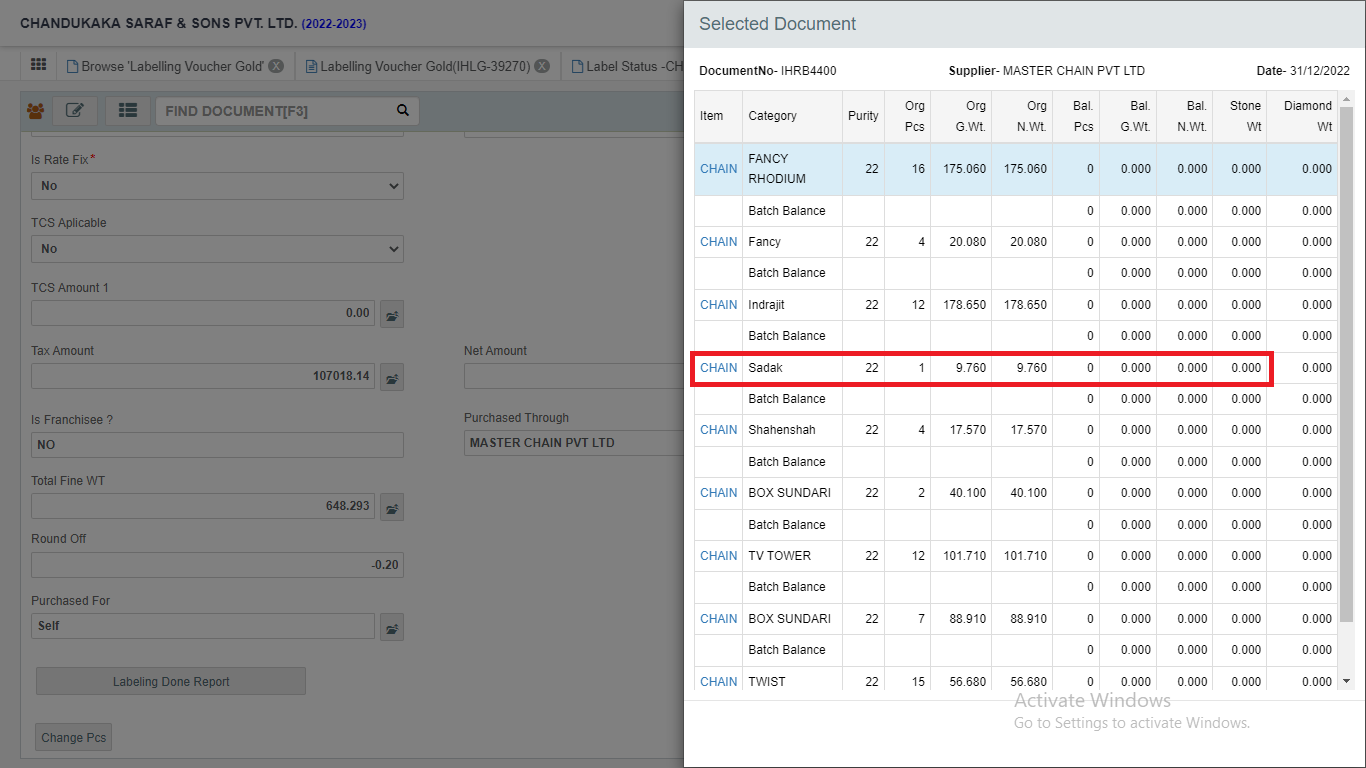This screenshot has height=768, width=1366.
Task: Click the 101.710 Org G.Wt. value
Action: (x=964, y=556)
